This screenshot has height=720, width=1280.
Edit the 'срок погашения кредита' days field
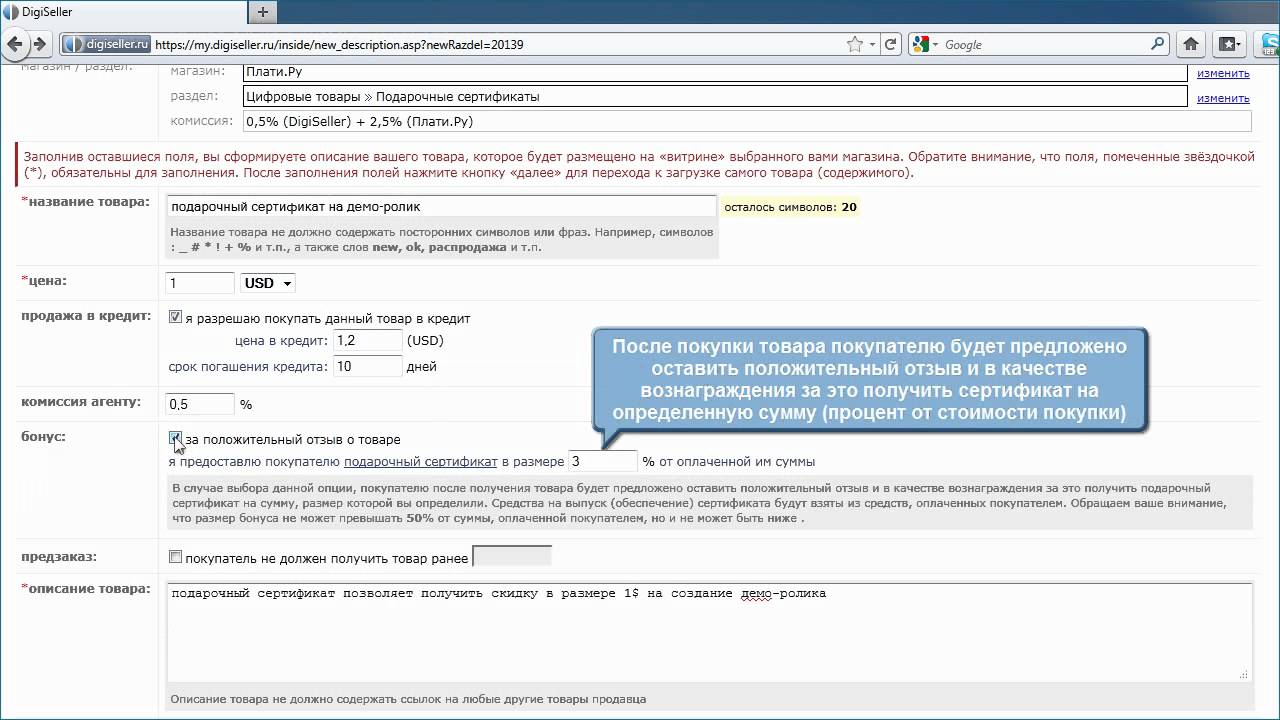(367, 366)
